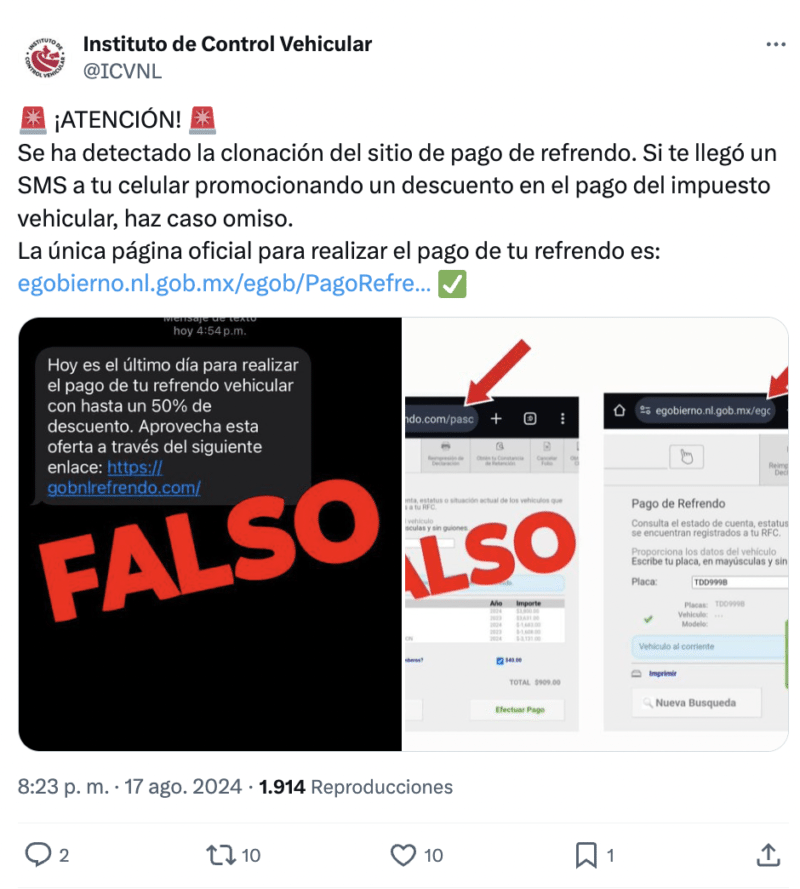The height and width of the screenshot is (889, 800).
Task: Share the post via upload arrow icon
Action: pos(768,855)
